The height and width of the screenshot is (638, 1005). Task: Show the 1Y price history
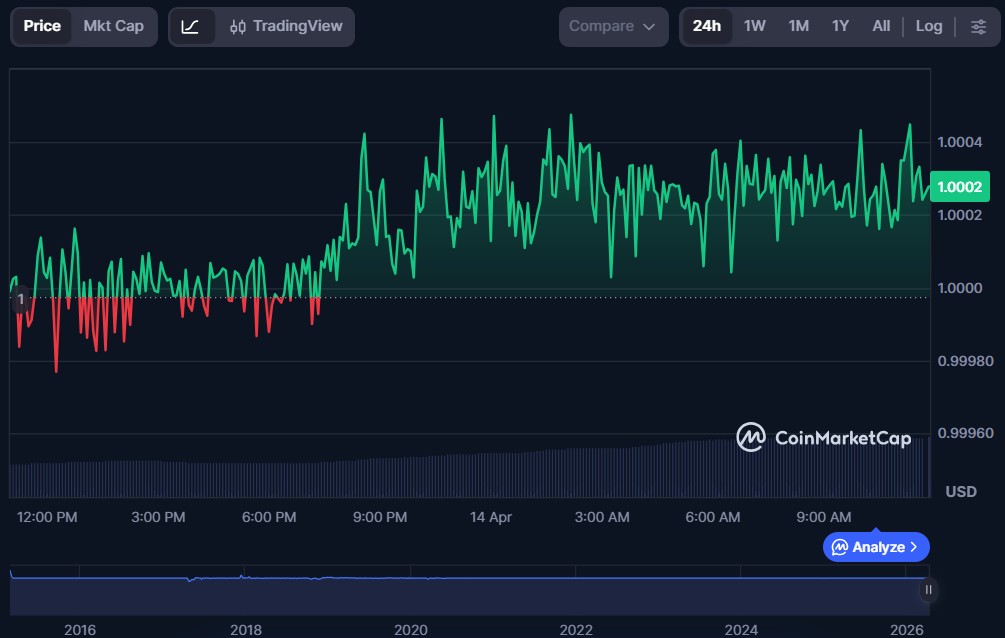click(x=840, y=26)
